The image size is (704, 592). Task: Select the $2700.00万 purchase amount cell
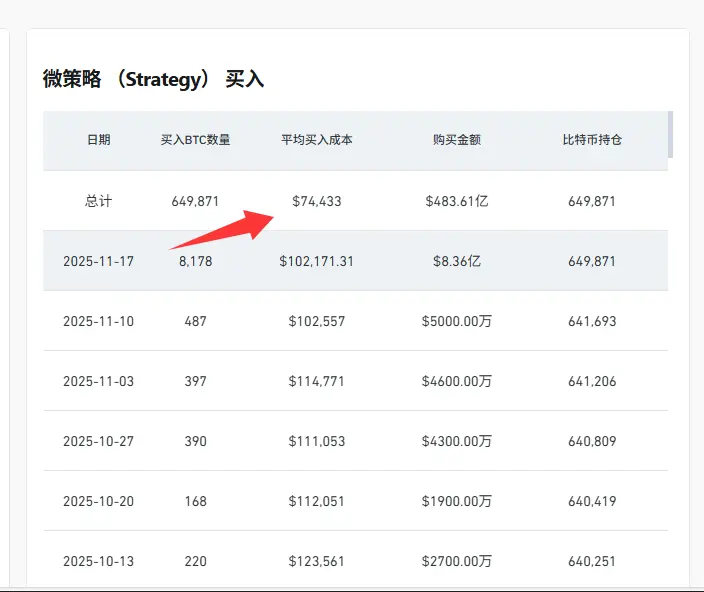(x=457, y=561)
